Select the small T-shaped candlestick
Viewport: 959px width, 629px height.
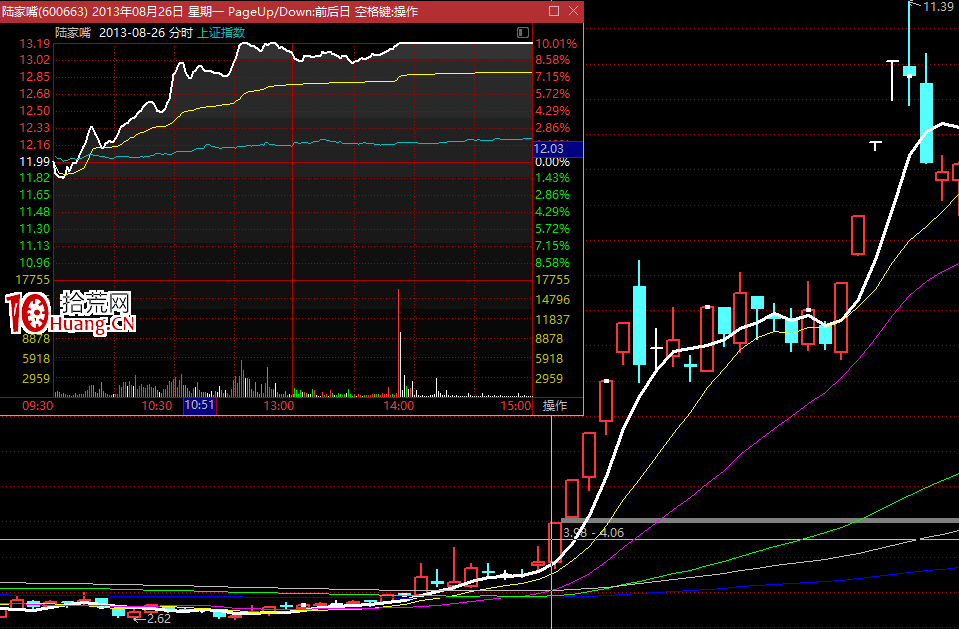pos(876,145)
